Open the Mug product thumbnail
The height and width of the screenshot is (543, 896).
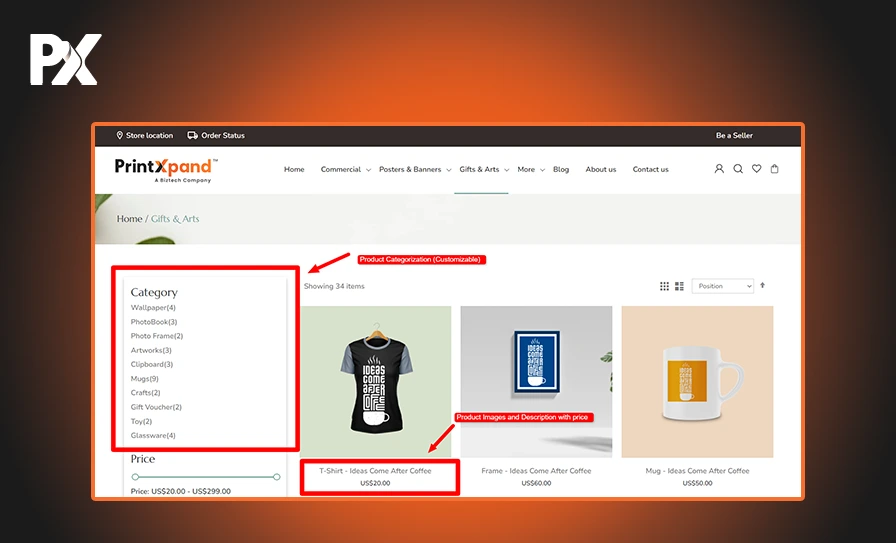697,381
